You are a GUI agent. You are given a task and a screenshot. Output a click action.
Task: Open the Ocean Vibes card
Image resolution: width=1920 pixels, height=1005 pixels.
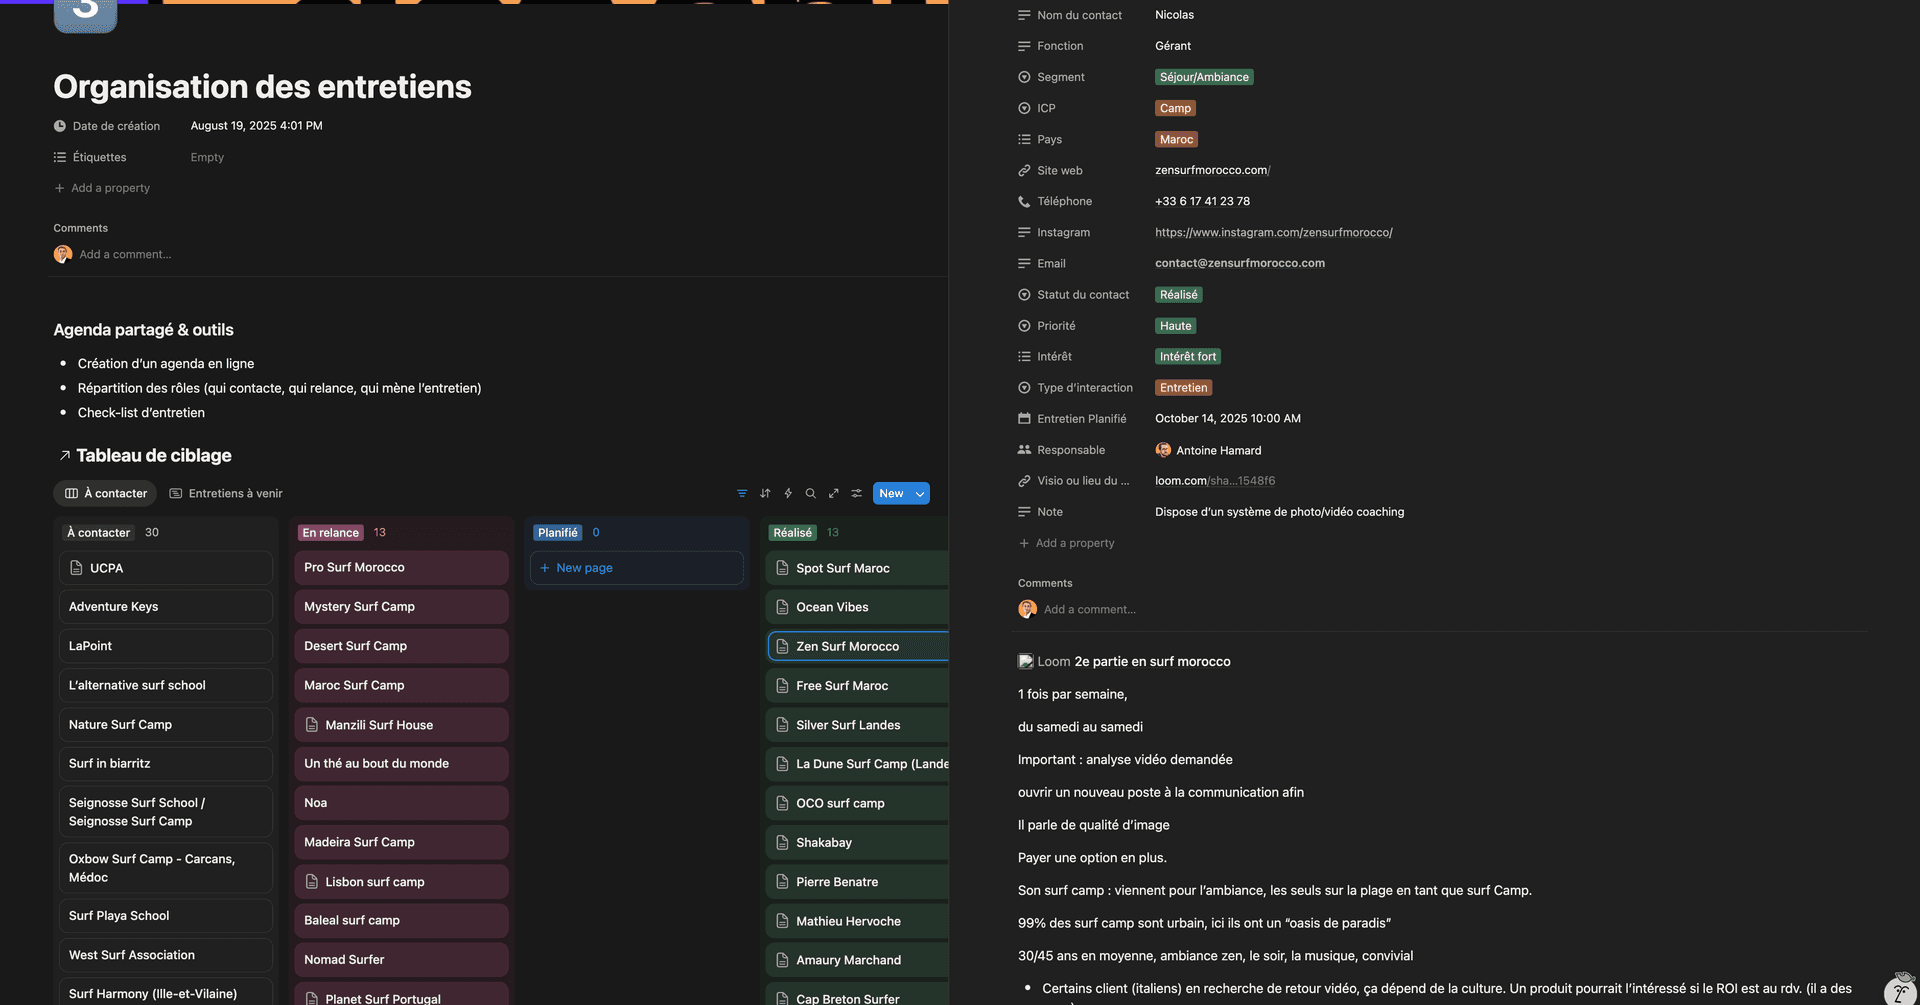click(857, 607)
